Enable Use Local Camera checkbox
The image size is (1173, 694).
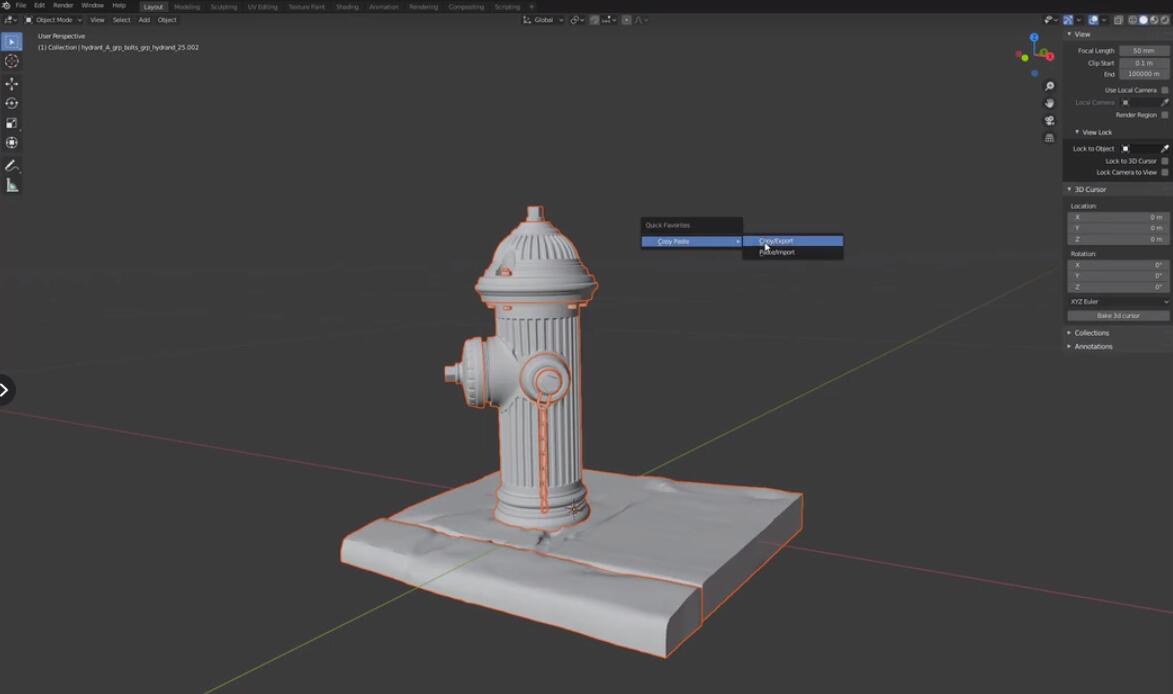1165,90
